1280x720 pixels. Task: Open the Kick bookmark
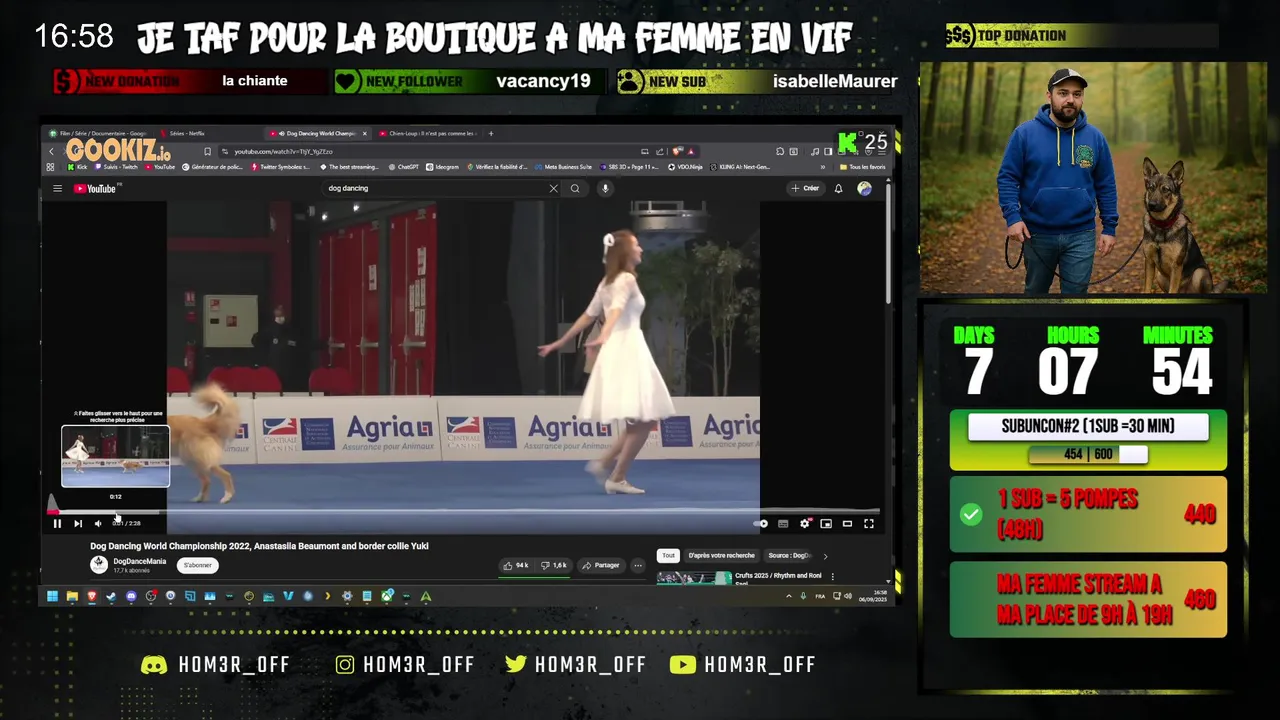78,167
